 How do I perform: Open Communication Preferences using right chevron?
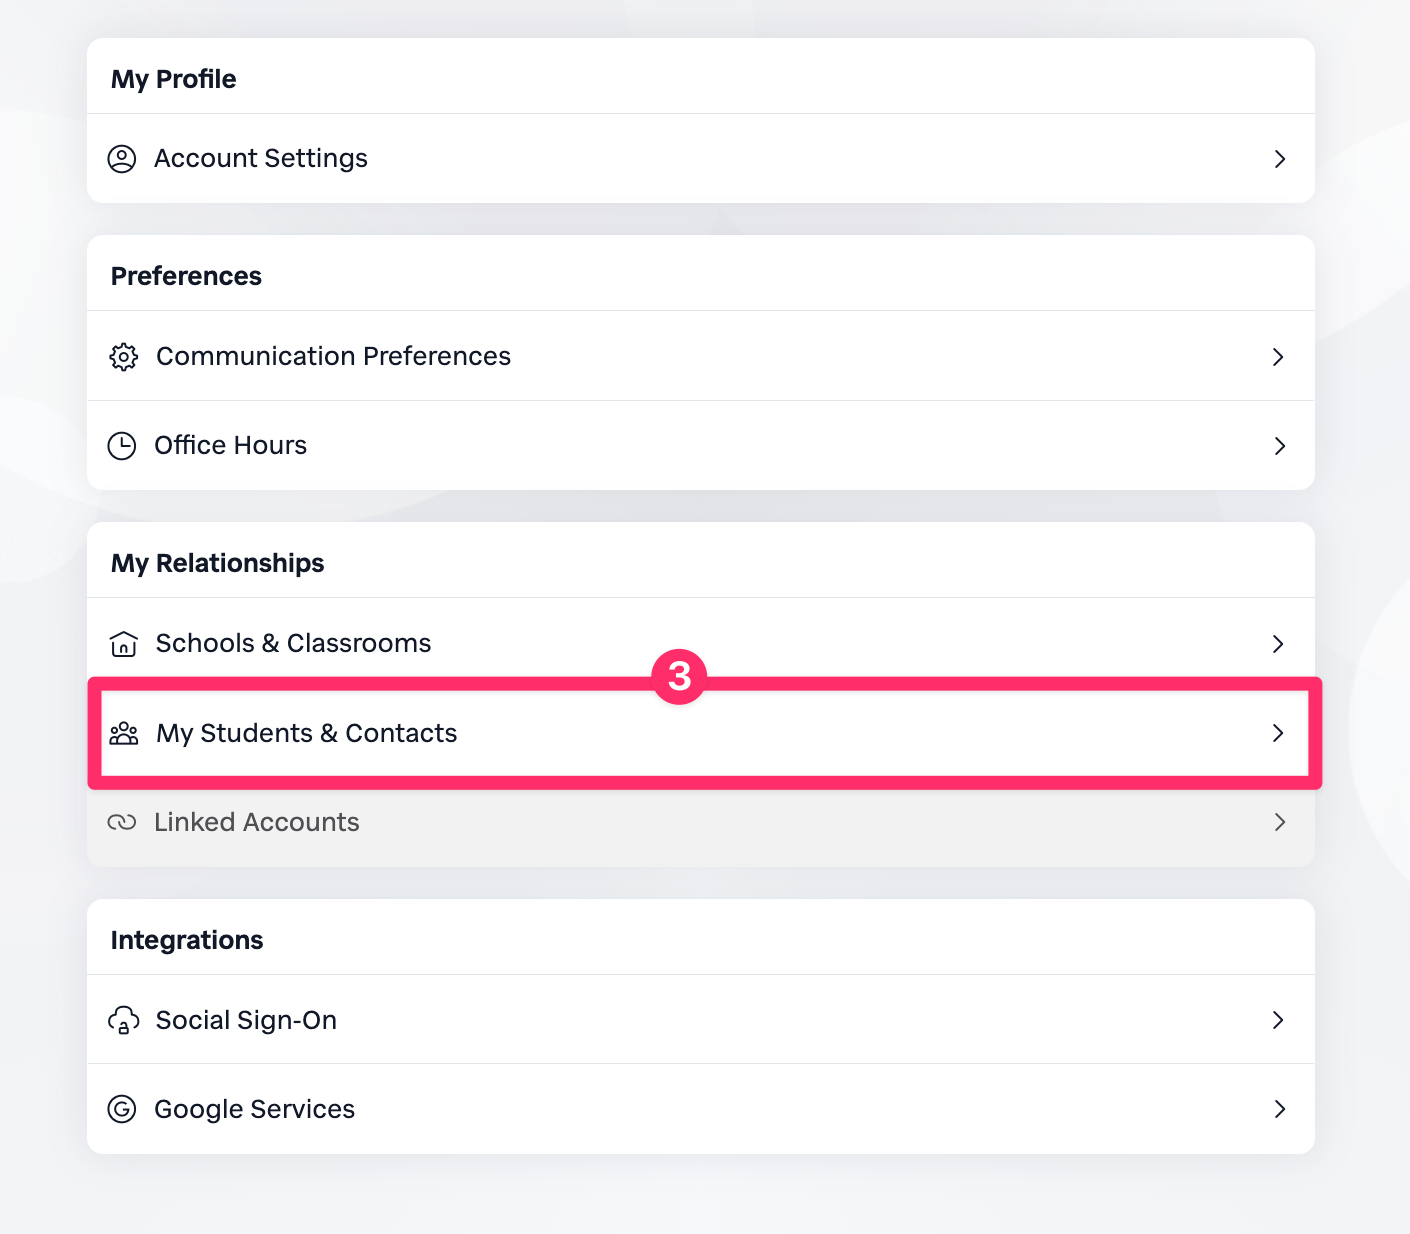coord(1278,357)
